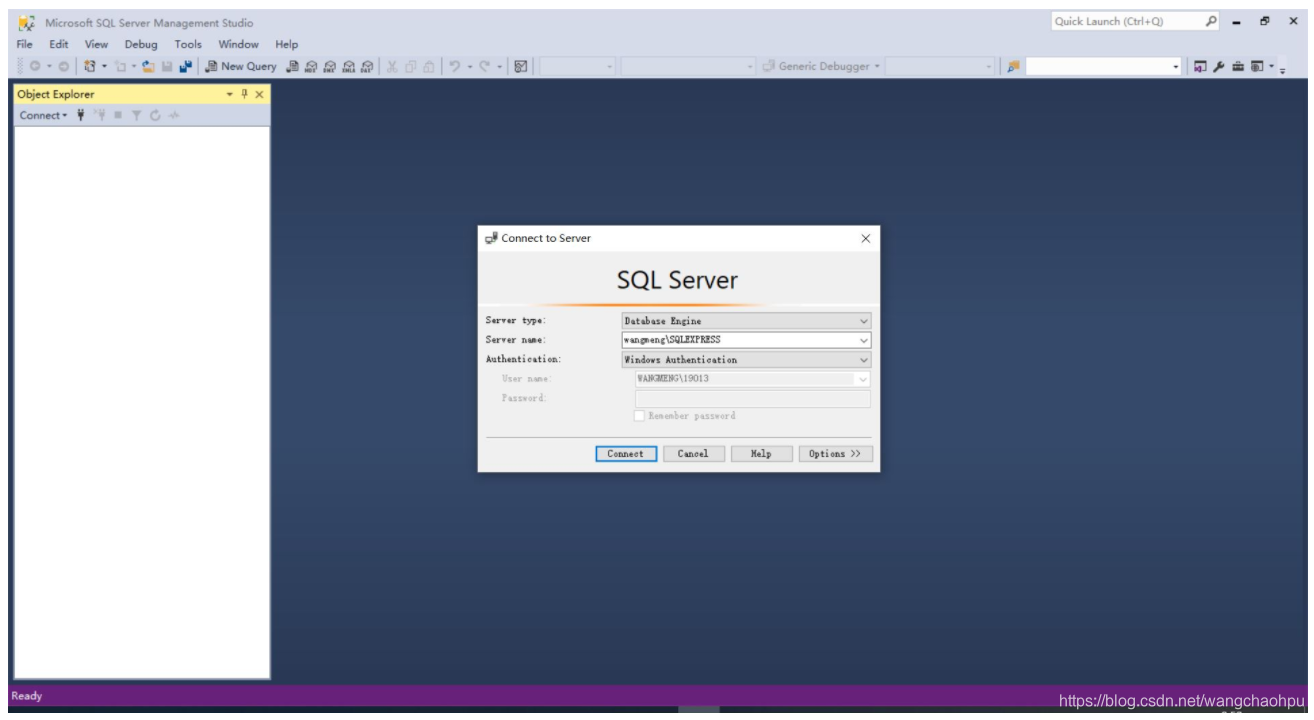Click the Activity Monitor pulse icon
Screen dimensions: 1314x720
(x=173, y=115)
